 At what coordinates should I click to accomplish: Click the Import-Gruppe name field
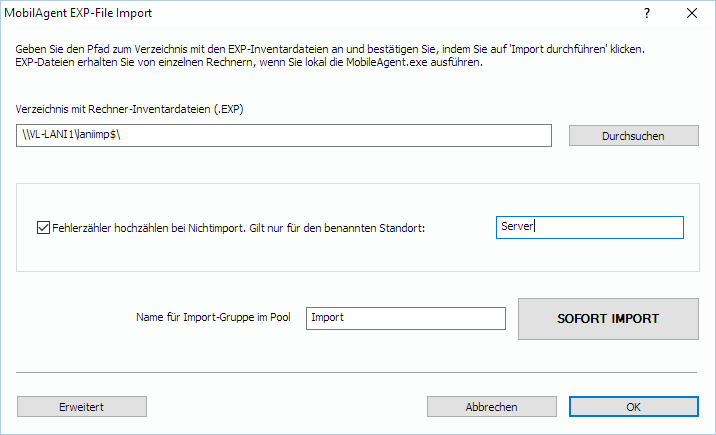pos(405,318)
